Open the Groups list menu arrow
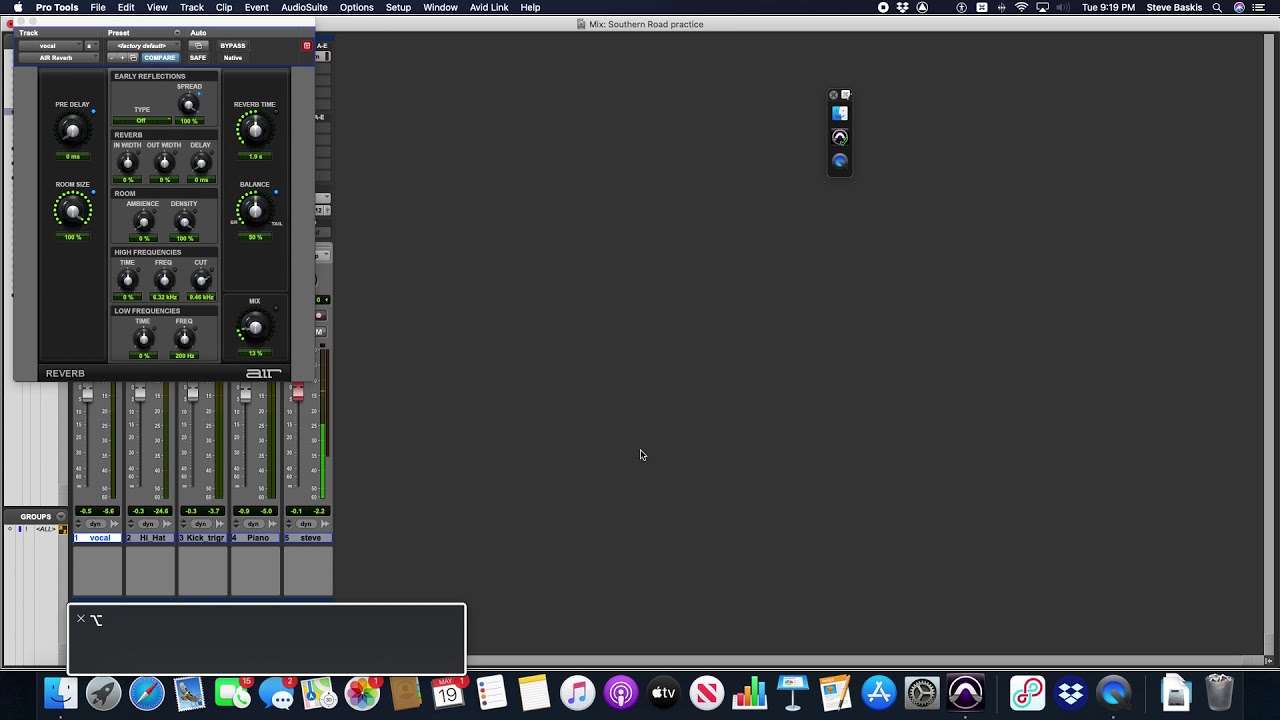Image resolution: width=1280 pixels, height=720 pixels. click(61, 517)
